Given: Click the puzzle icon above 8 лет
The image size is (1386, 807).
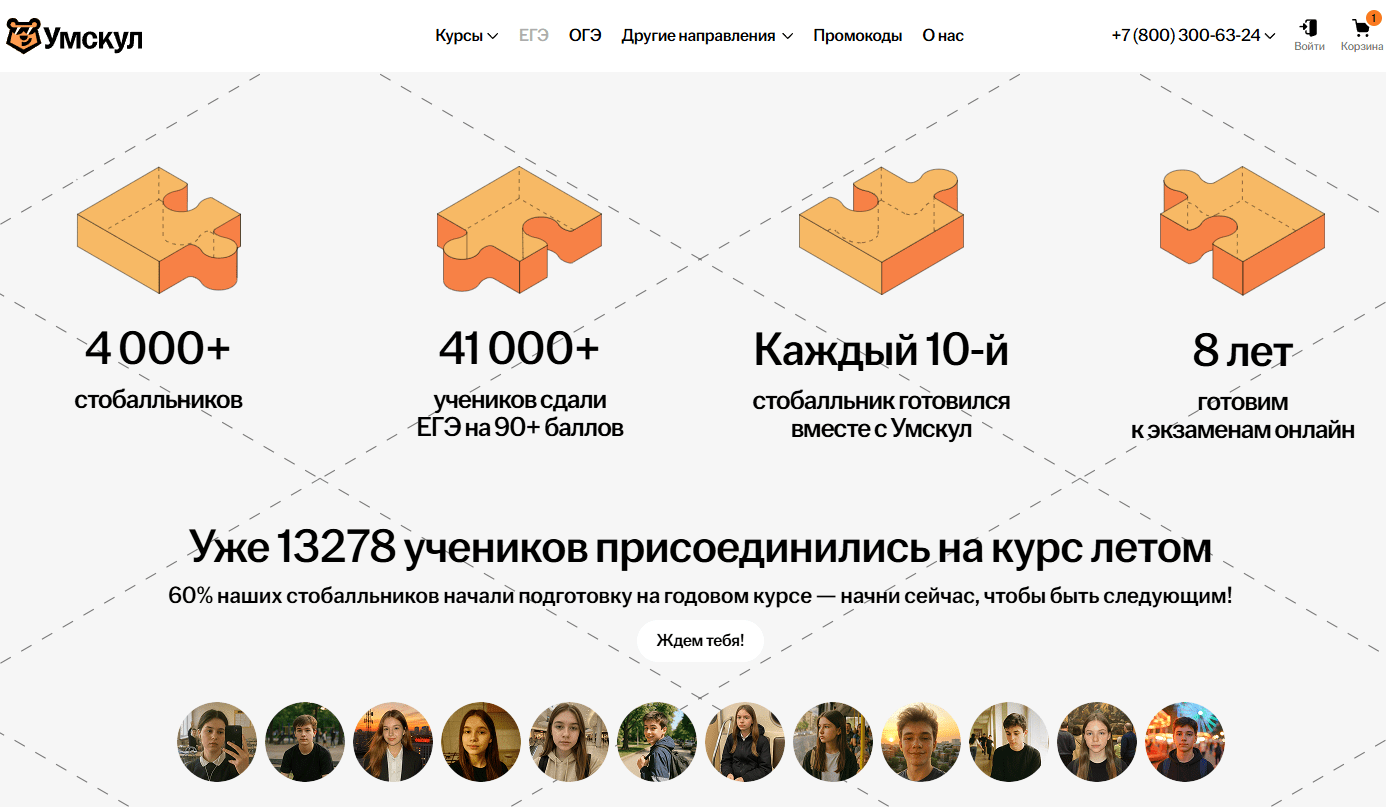Looking at the screenshot, I should [1242, 228].
